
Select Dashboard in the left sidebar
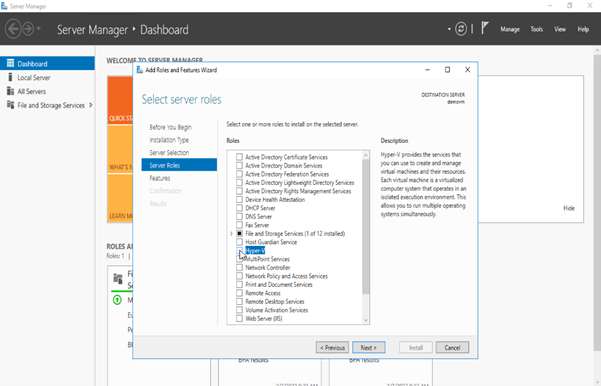47,64
